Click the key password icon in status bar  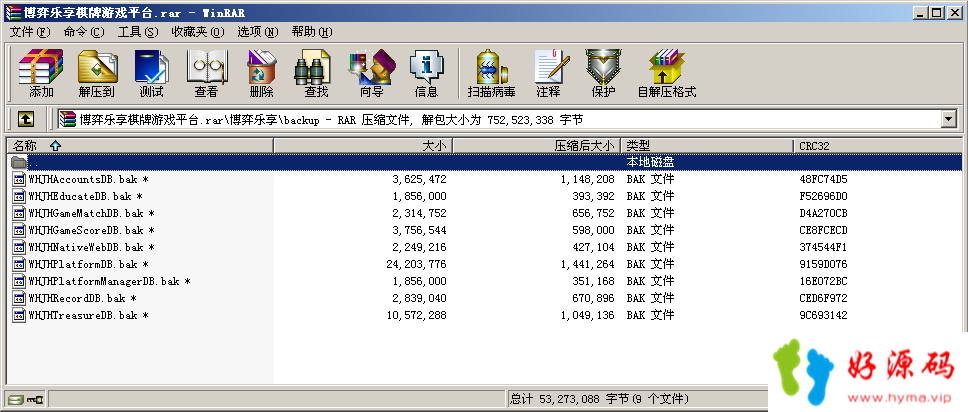click(x=35, y=399)
